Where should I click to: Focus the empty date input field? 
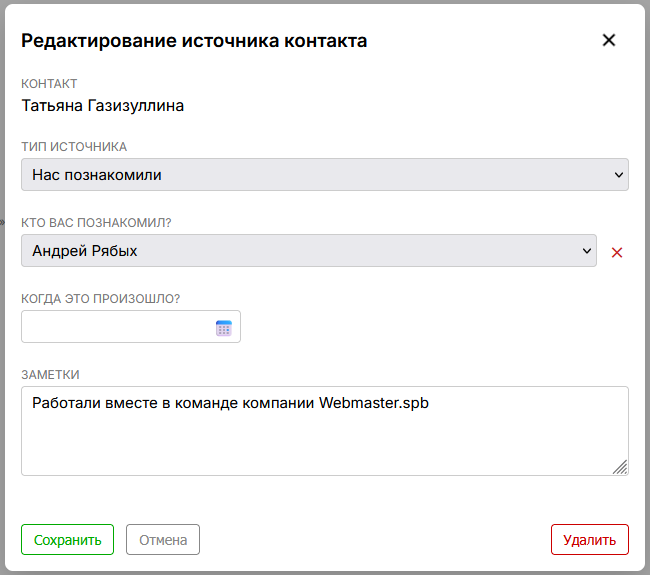click(117, 328)
